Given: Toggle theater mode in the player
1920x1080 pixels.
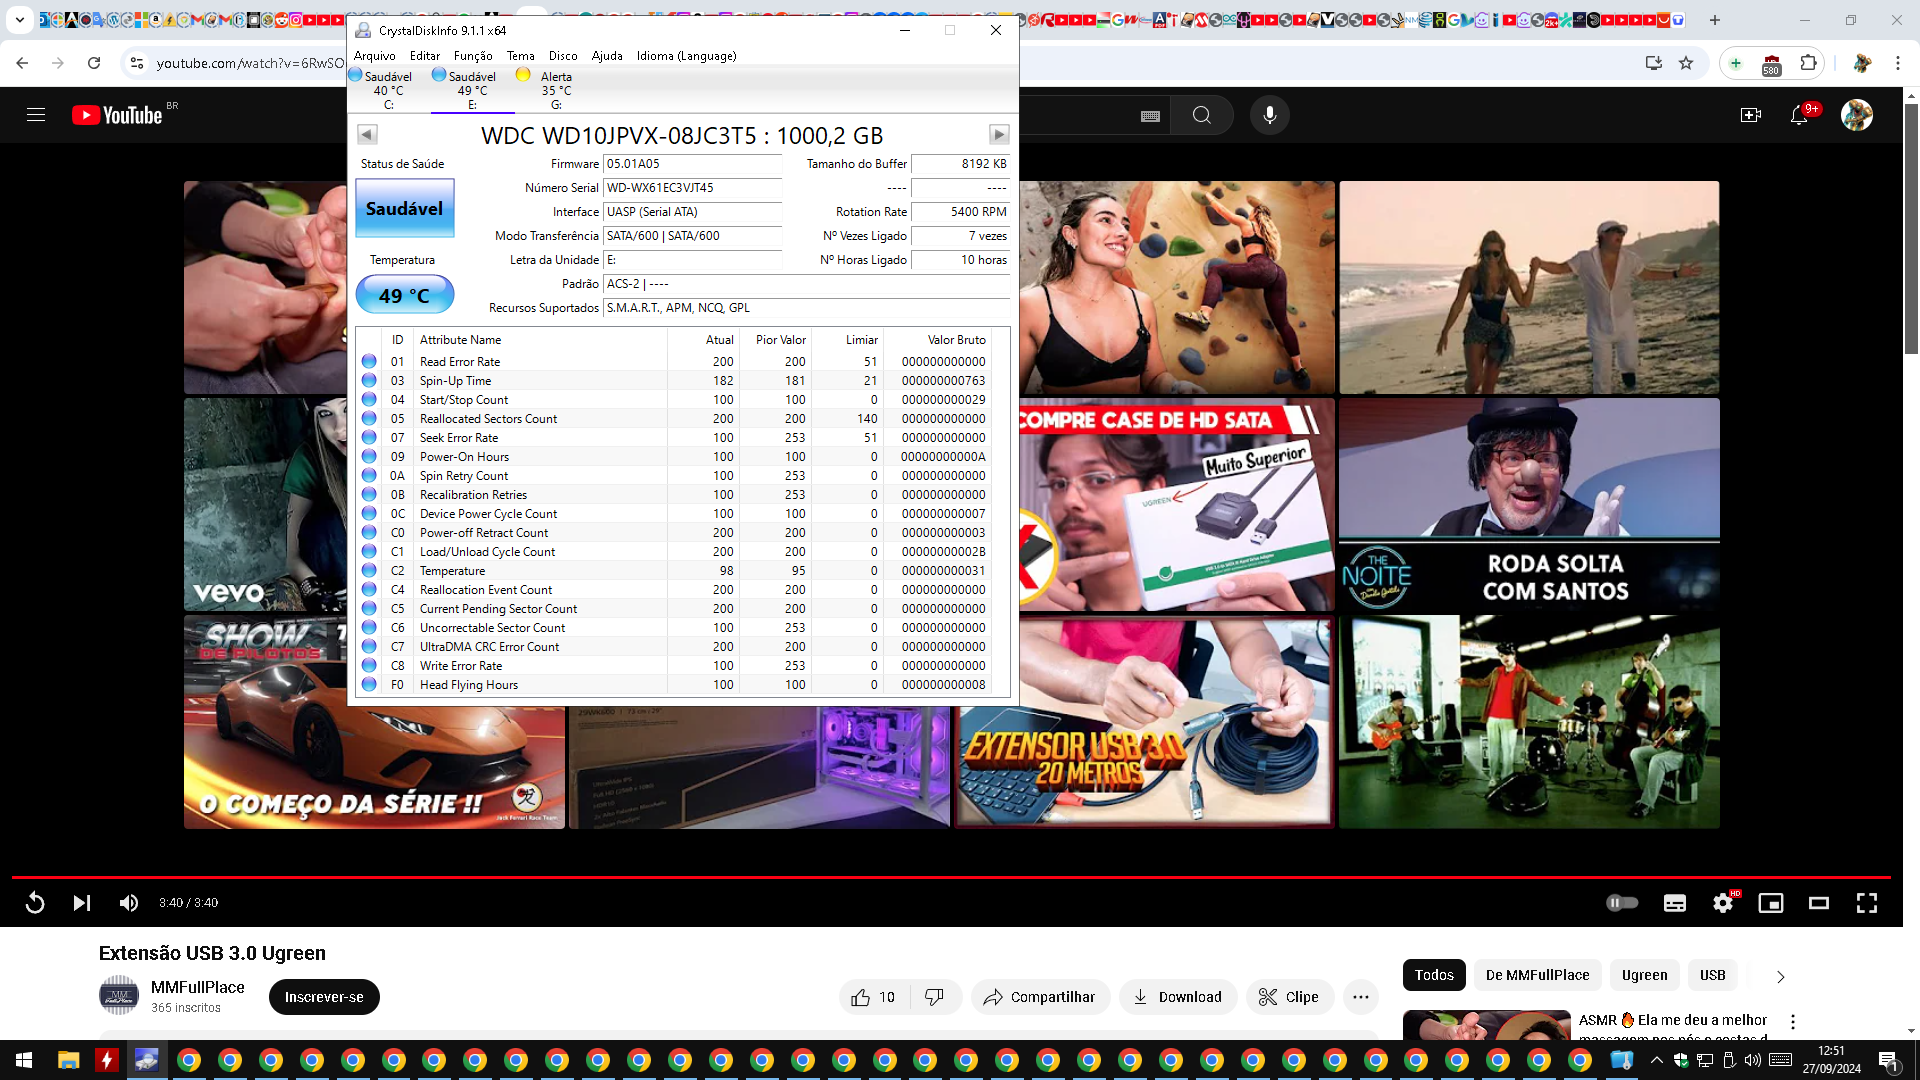Looking at the screenshot, I should point(1818,903).
